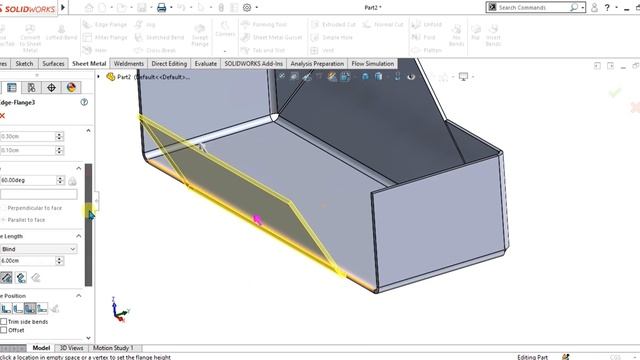Select Parallel to face option
640x360 pixels.
click(x=23, y=220)
